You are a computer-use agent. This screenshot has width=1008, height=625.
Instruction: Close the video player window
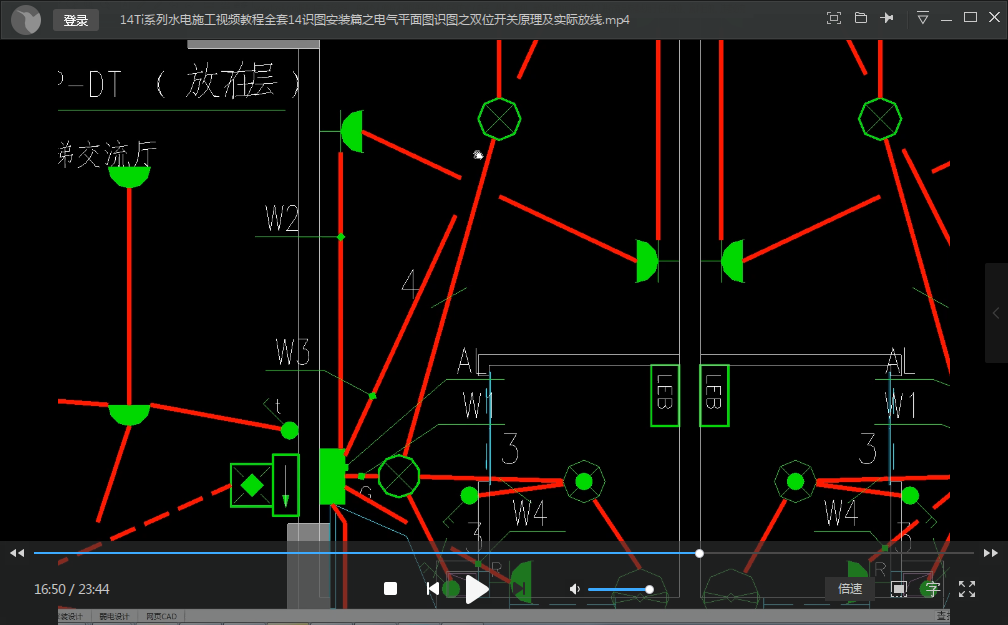click(994, 18)
